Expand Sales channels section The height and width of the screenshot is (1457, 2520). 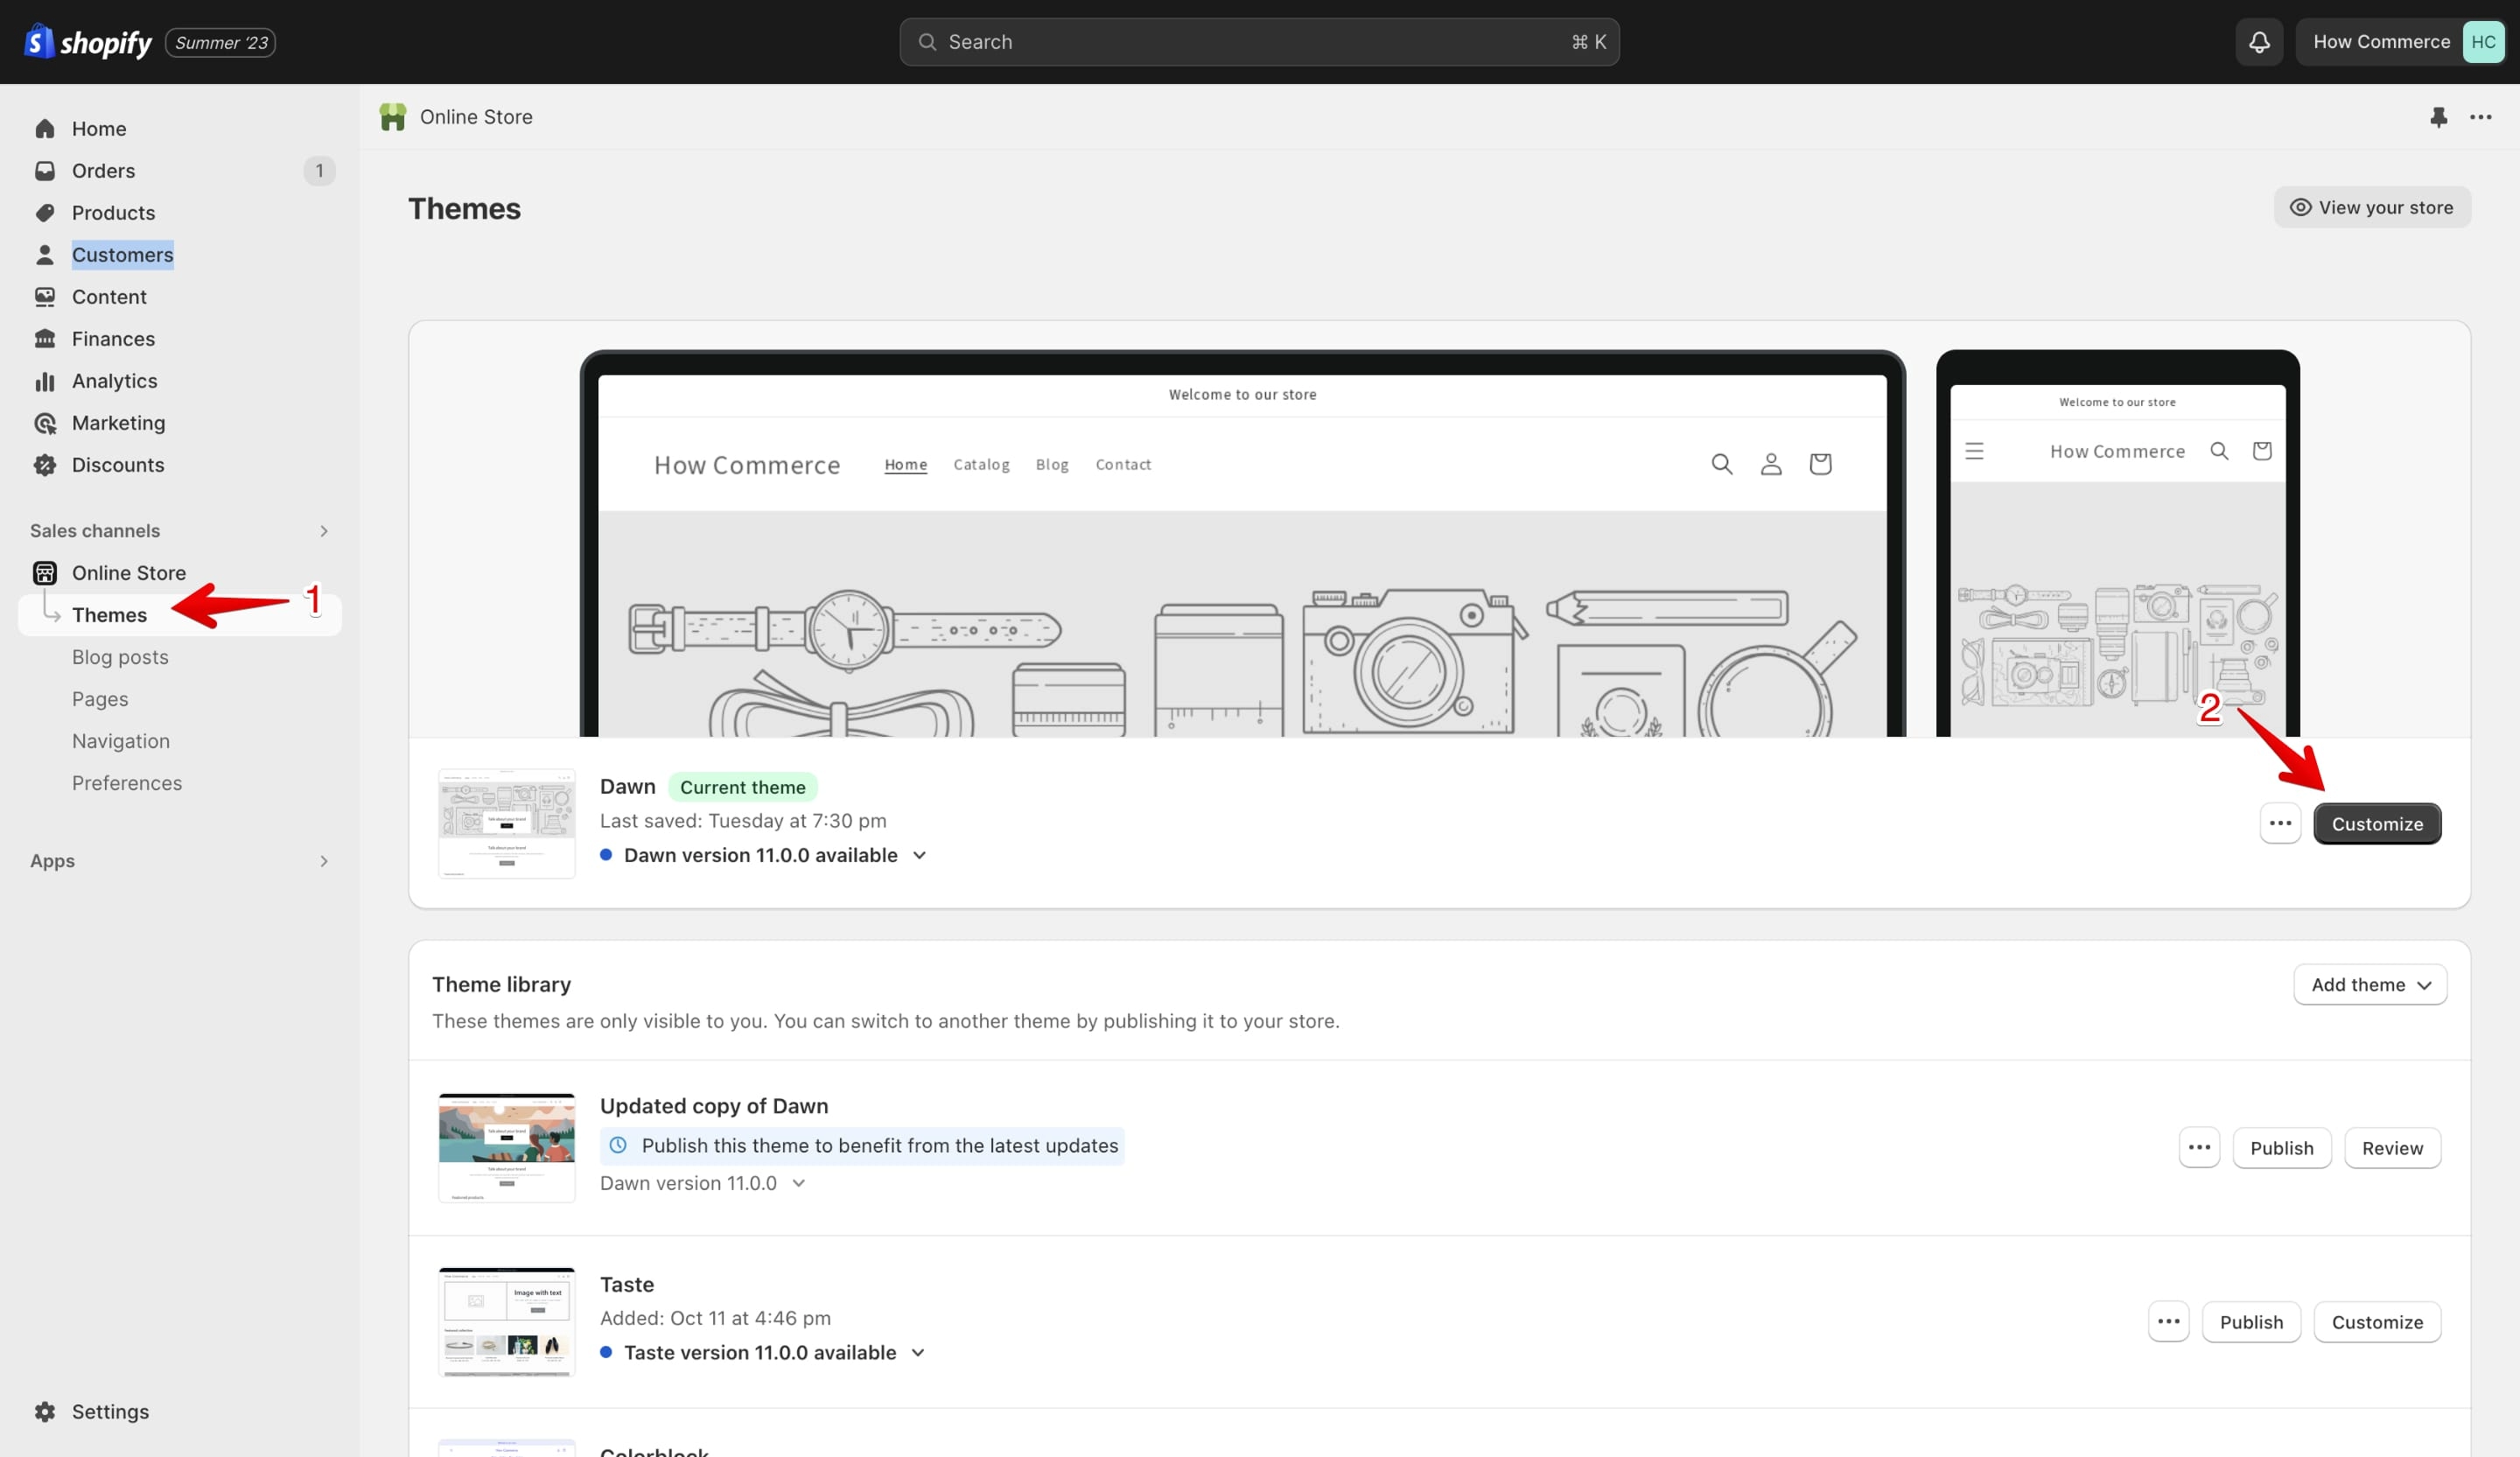pyautogui.click(x=323, y=531)
